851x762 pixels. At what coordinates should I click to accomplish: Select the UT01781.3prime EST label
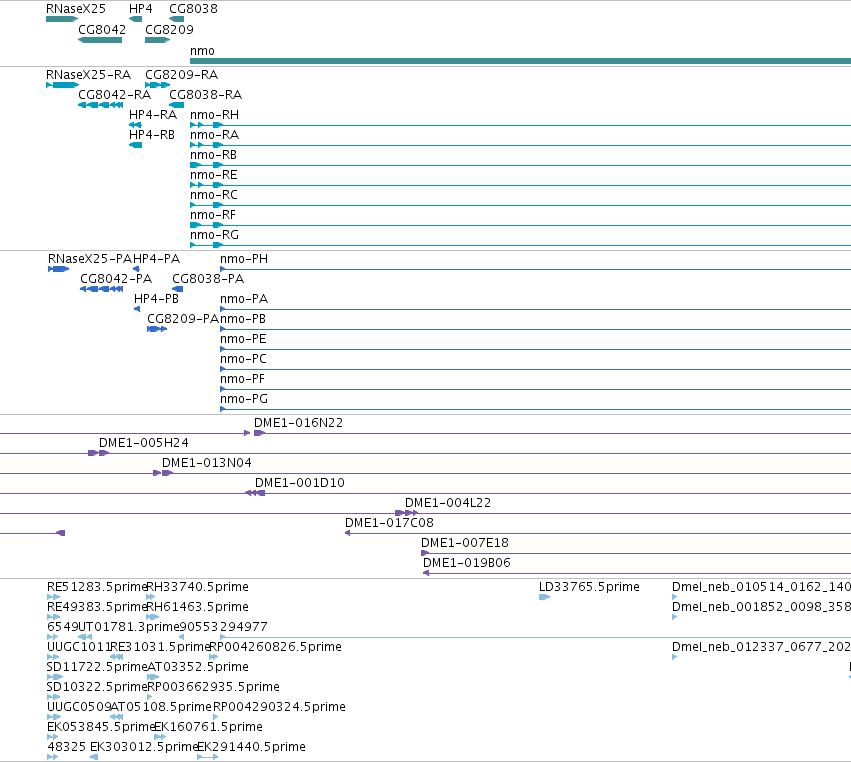tap(129, 627)
